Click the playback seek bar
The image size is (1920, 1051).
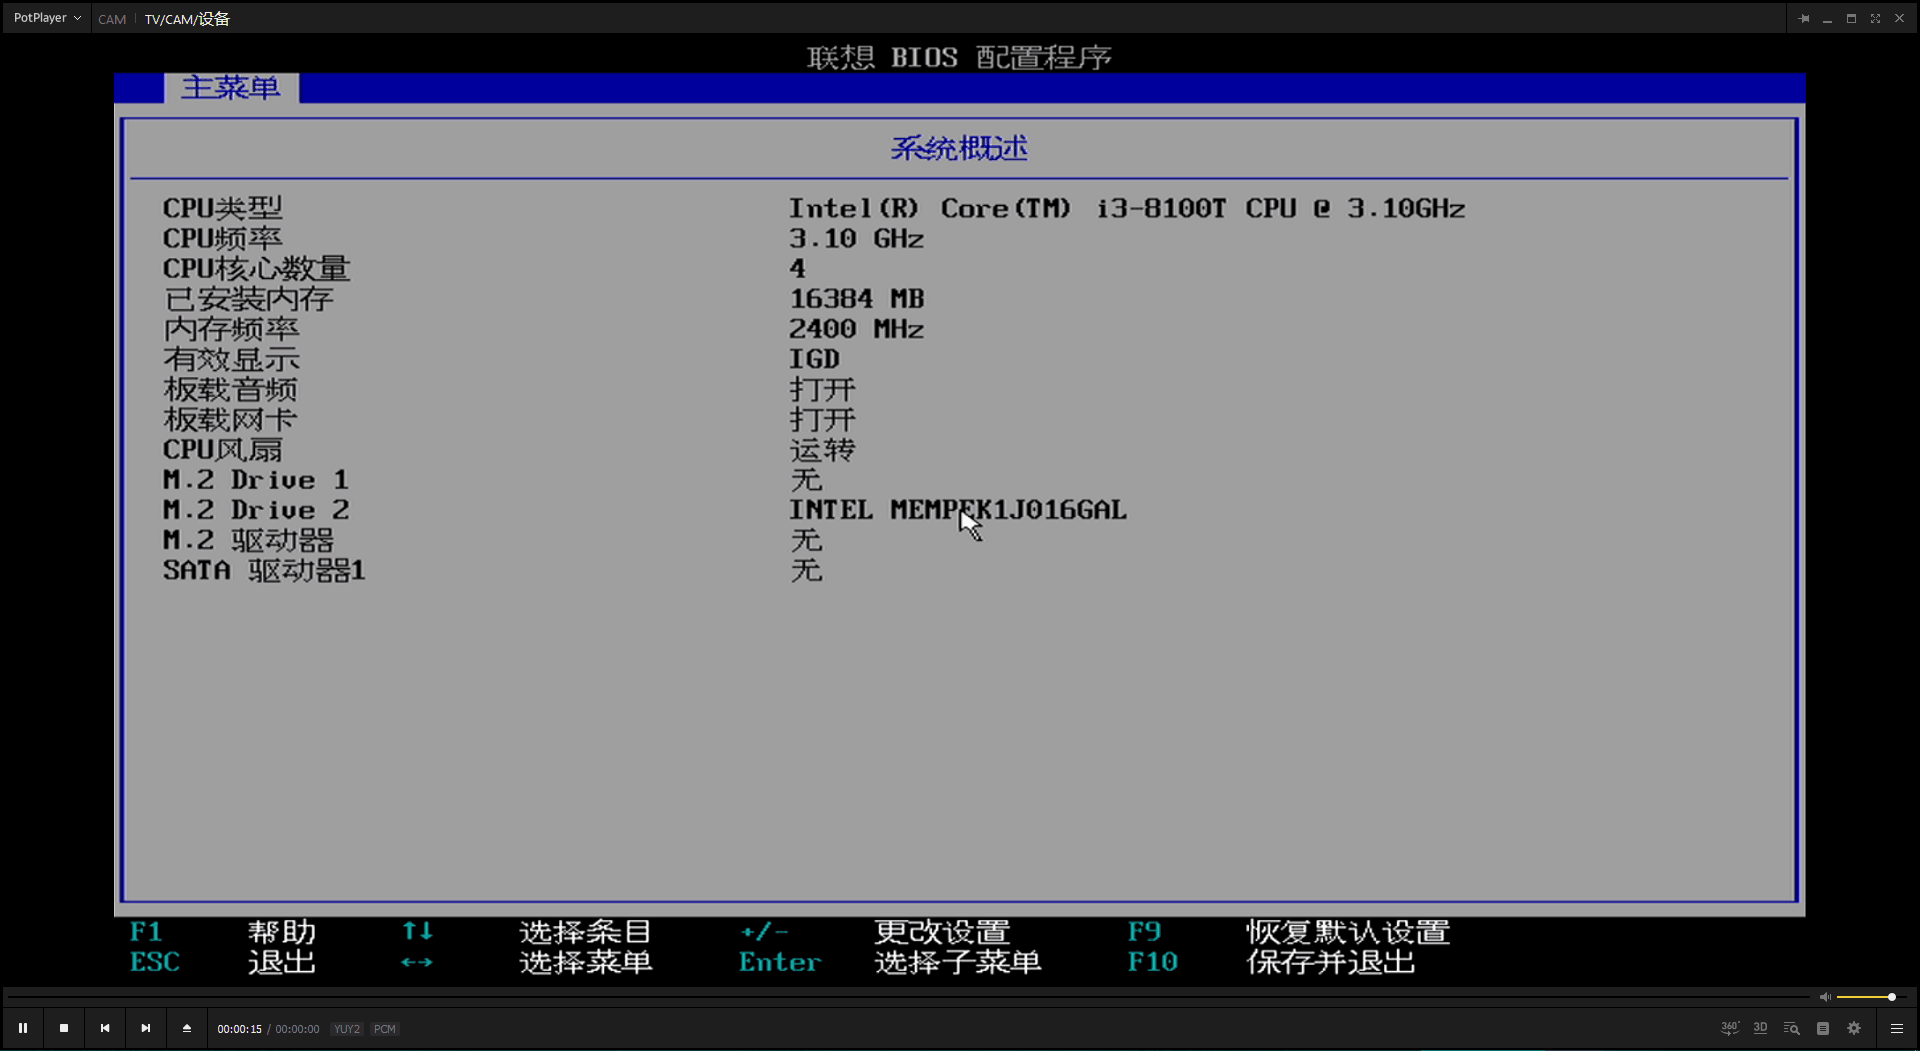click(x=908, y=997)
